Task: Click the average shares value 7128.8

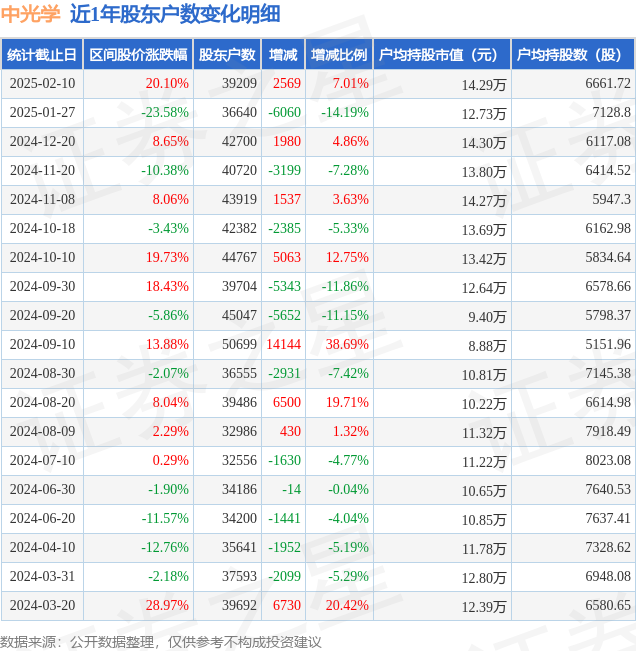Action: [612, 113]
